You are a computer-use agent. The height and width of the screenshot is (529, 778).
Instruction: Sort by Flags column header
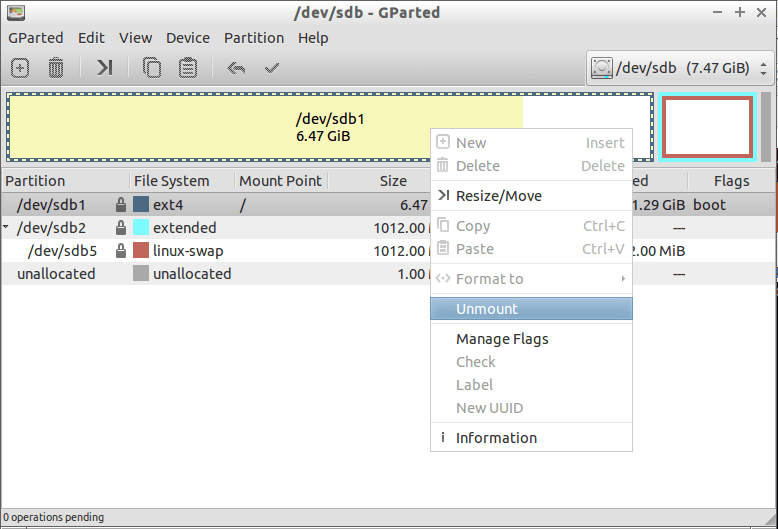coord(731,181)
